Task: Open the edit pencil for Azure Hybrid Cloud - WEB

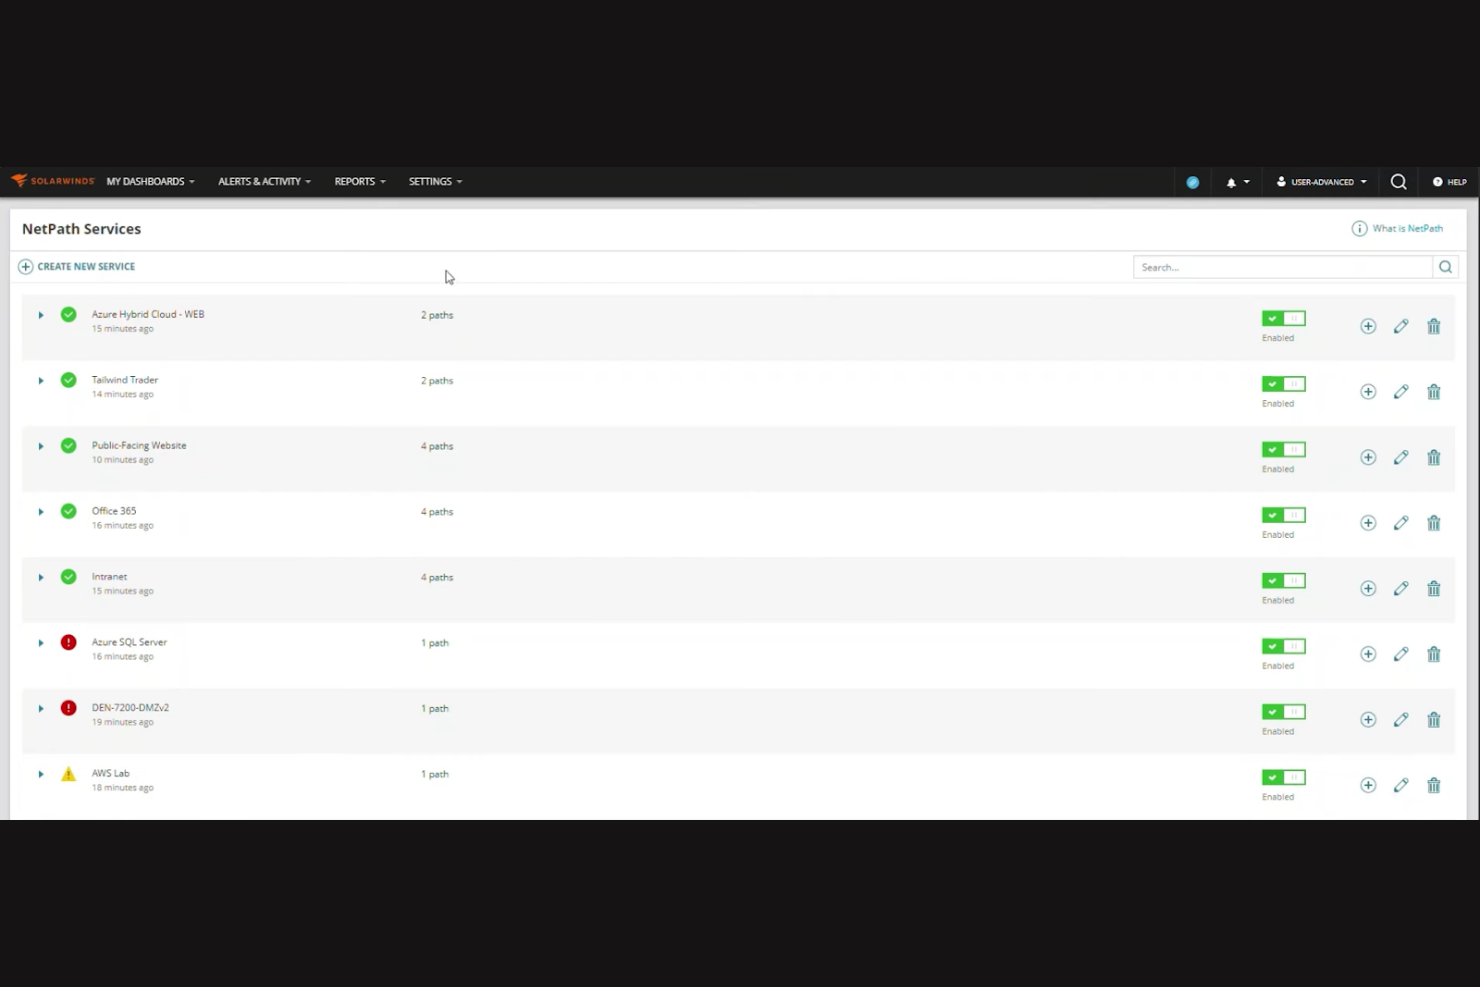Action: tap(1400, 325)
